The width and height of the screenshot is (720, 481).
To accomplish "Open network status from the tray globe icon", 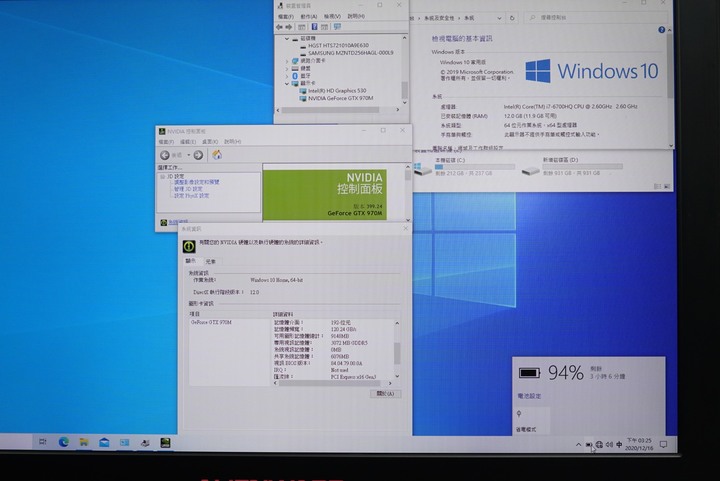I will pyautogui.click(x=599, y=444).
